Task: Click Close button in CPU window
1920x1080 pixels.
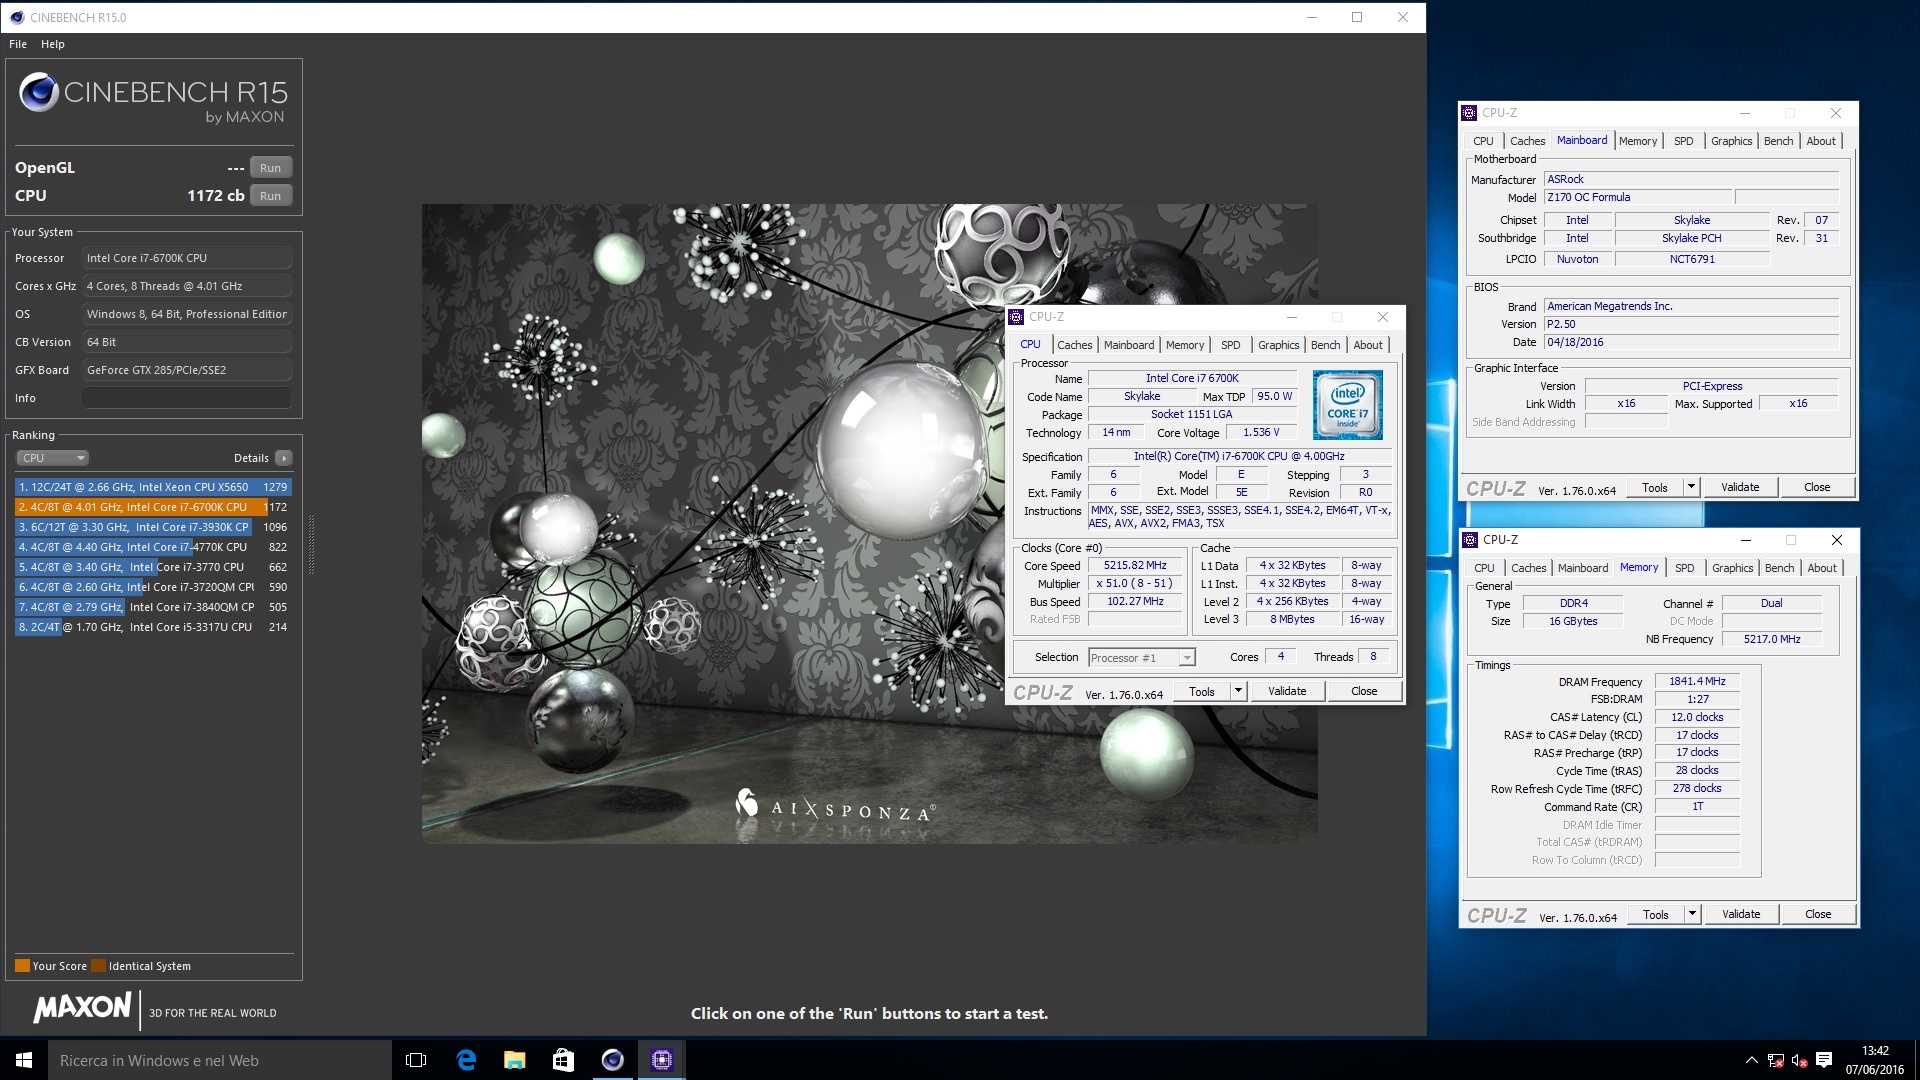Action: pyautogui.click(x=1364, y=691)
